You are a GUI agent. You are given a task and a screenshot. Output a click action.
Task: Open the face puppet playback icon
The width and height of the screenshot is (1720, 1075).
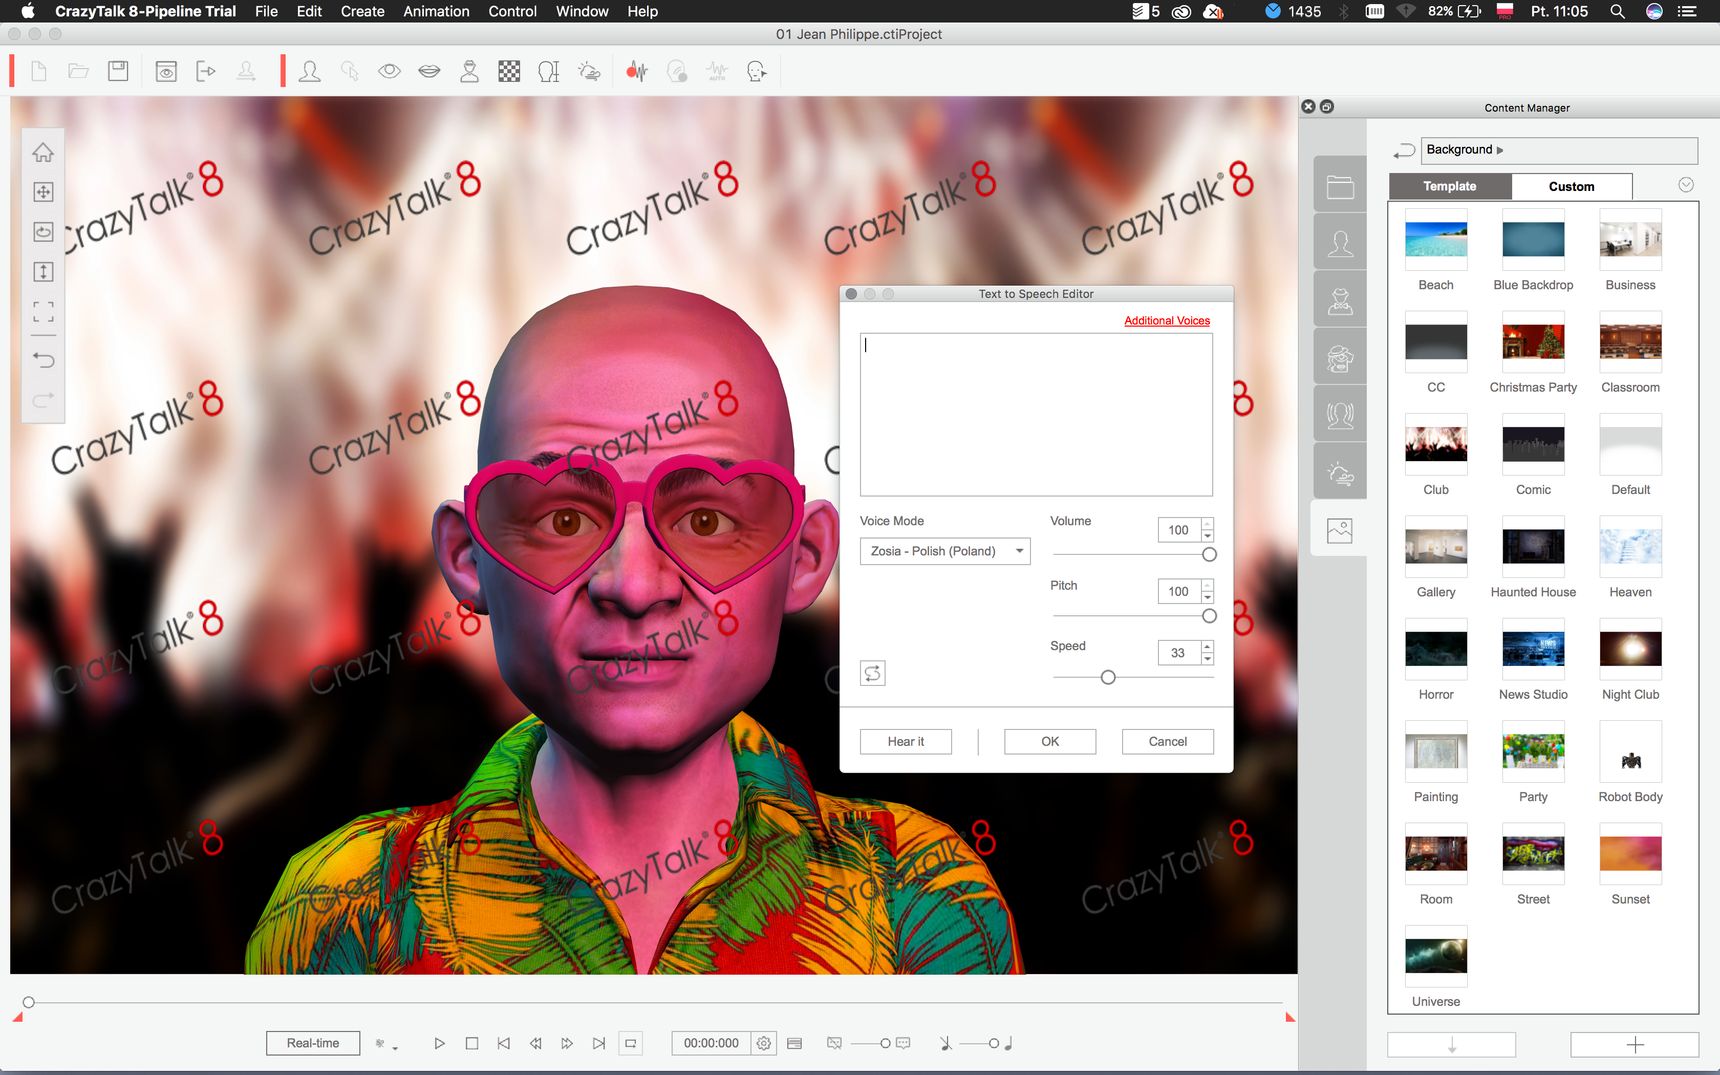point(757,71)
